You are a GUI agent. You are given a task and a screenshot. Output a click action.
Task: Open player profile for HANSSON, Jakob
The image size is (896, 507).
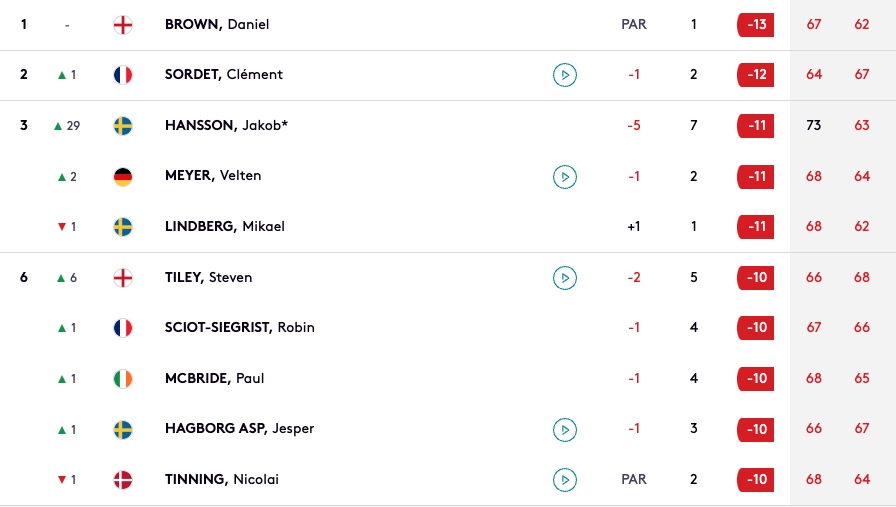click(x=226, y=125)
